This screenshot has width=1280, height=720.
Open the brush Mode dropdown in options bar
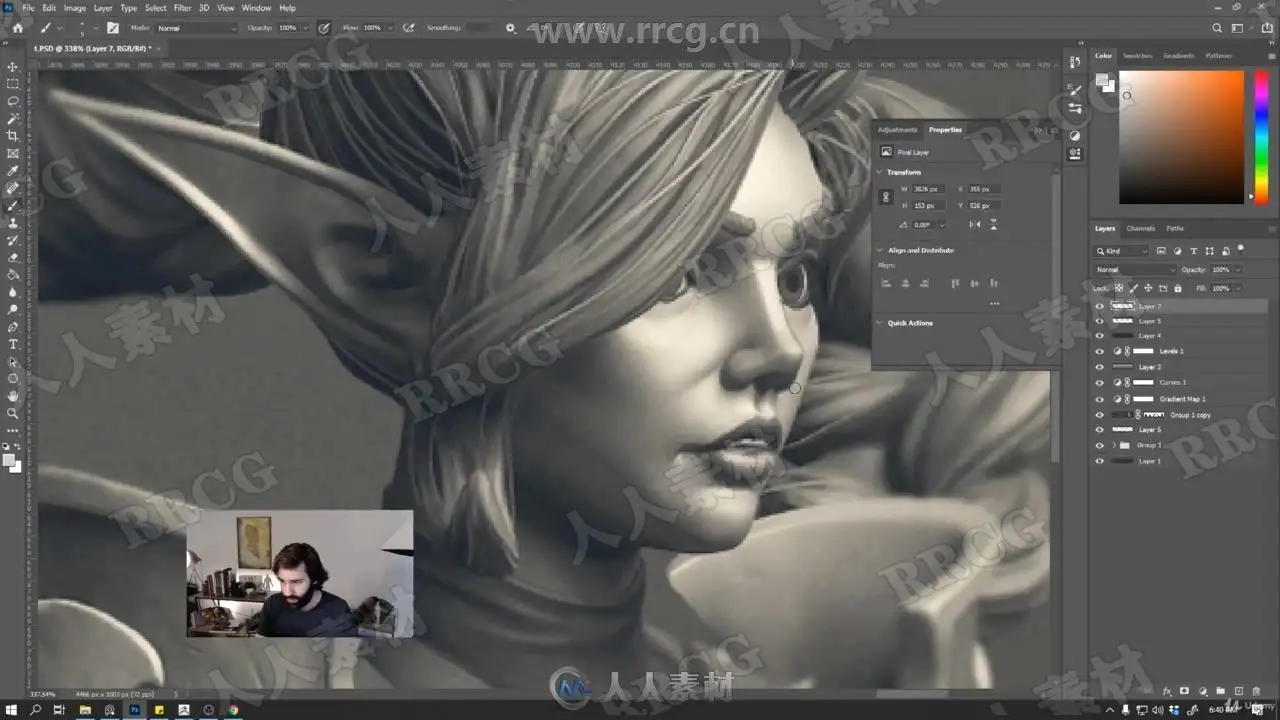(197, 28)
